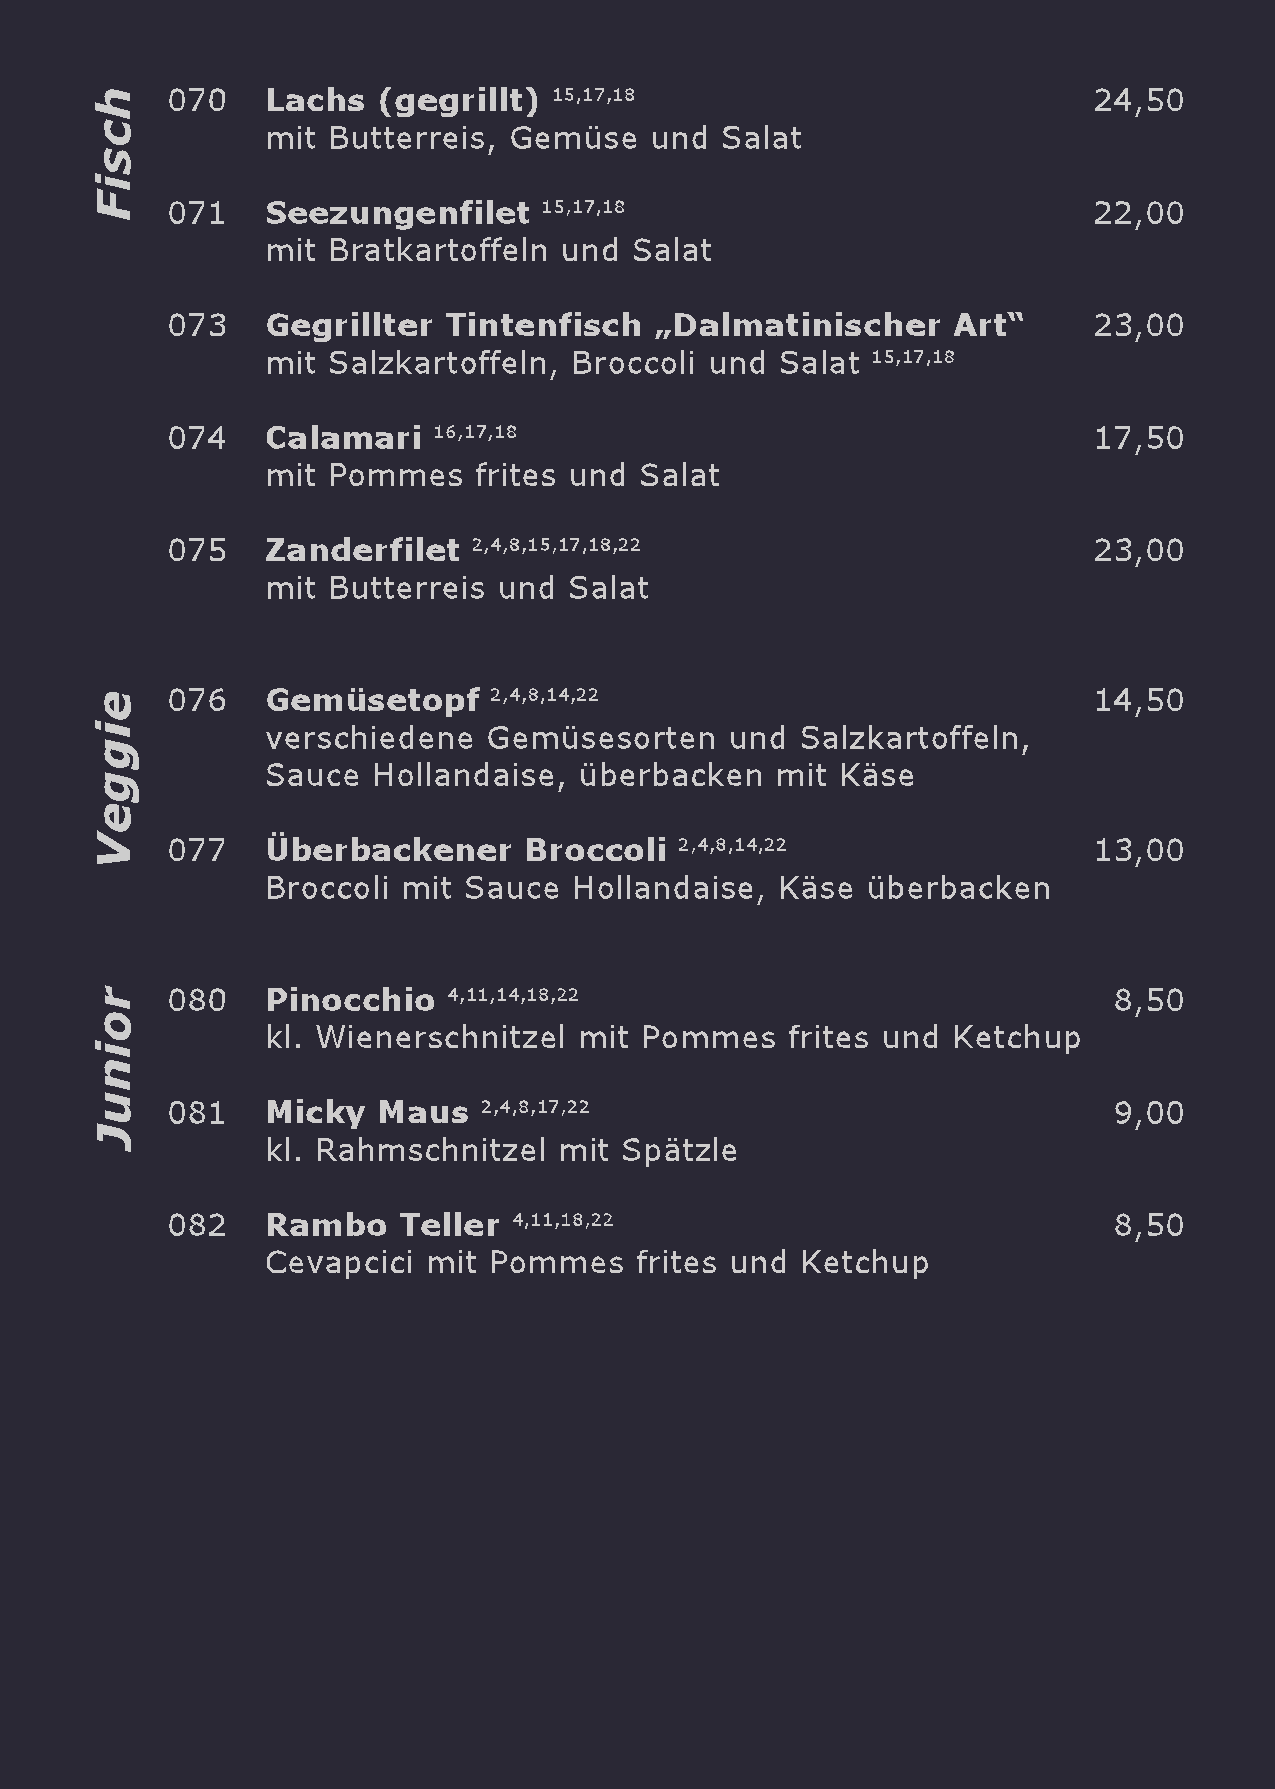Screen dimensions: 1275x1789
Task: Select the Pinocchio junior dish
Action: click(x=350, y=1001)
